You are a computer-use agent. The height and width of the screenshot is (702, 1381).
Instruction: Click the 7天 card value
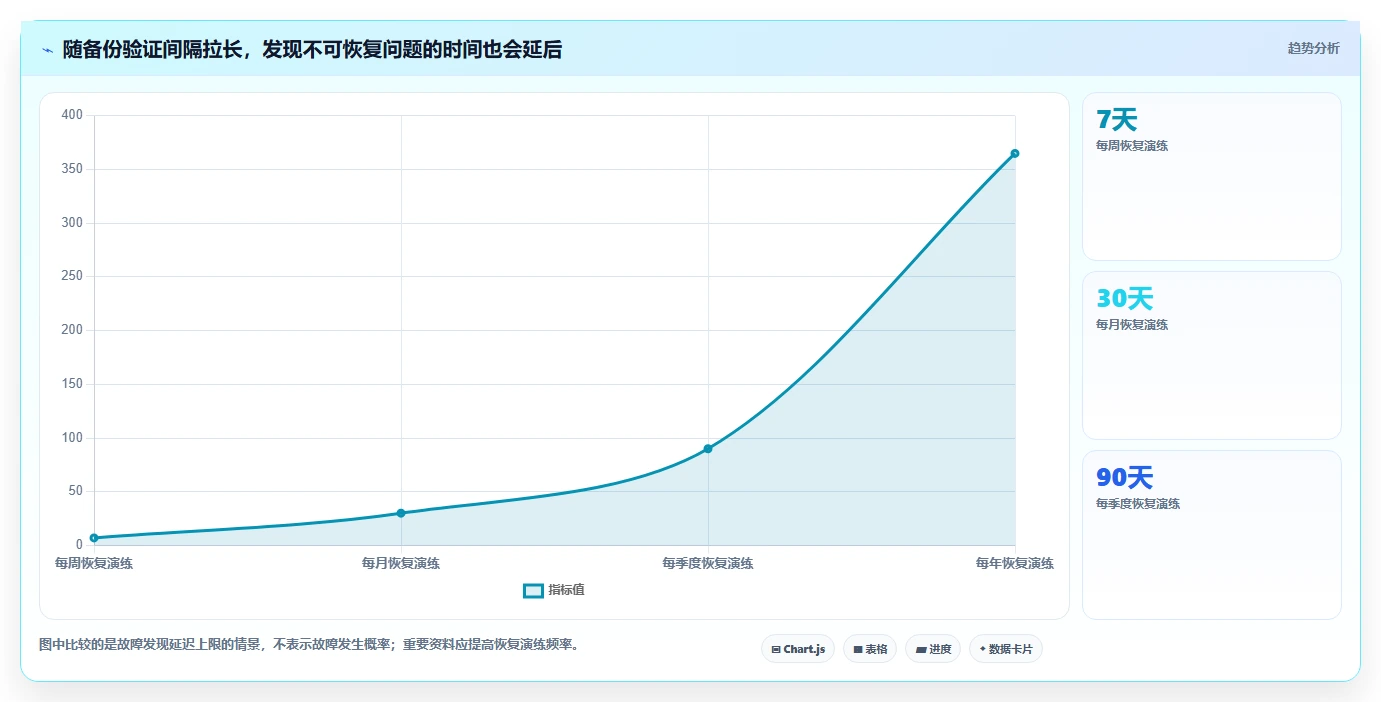(1117, 120)
